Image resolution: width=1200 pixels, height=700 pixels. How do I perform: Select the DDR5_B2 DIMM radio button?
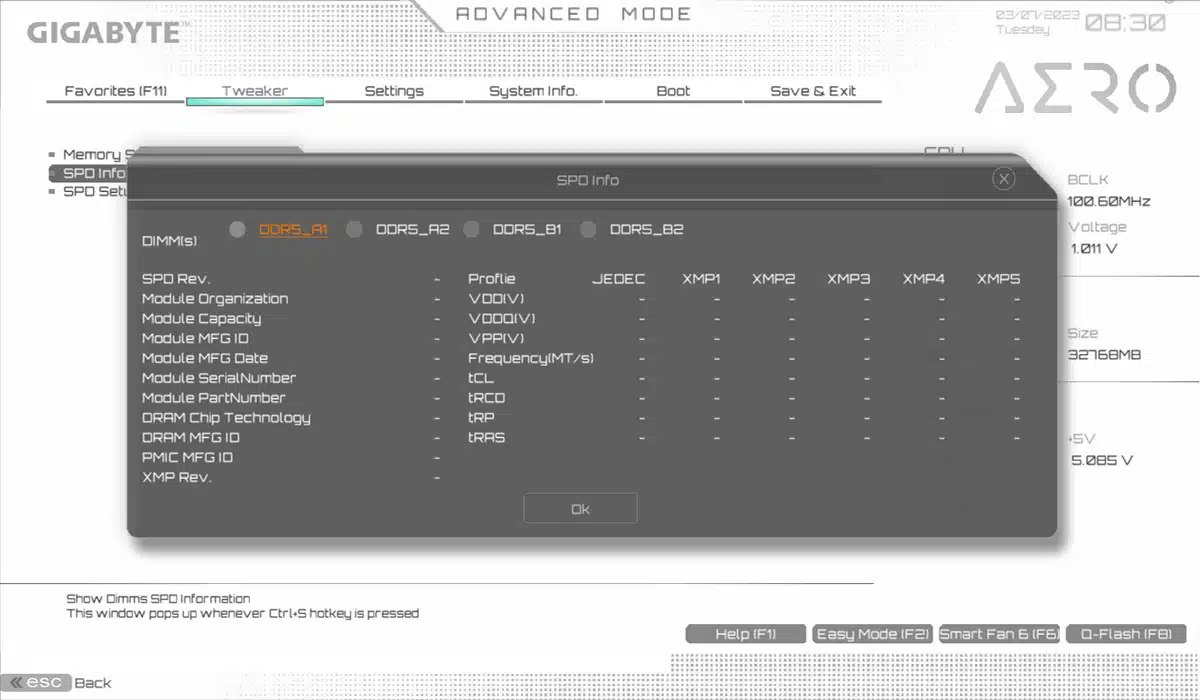click(588, 229)
